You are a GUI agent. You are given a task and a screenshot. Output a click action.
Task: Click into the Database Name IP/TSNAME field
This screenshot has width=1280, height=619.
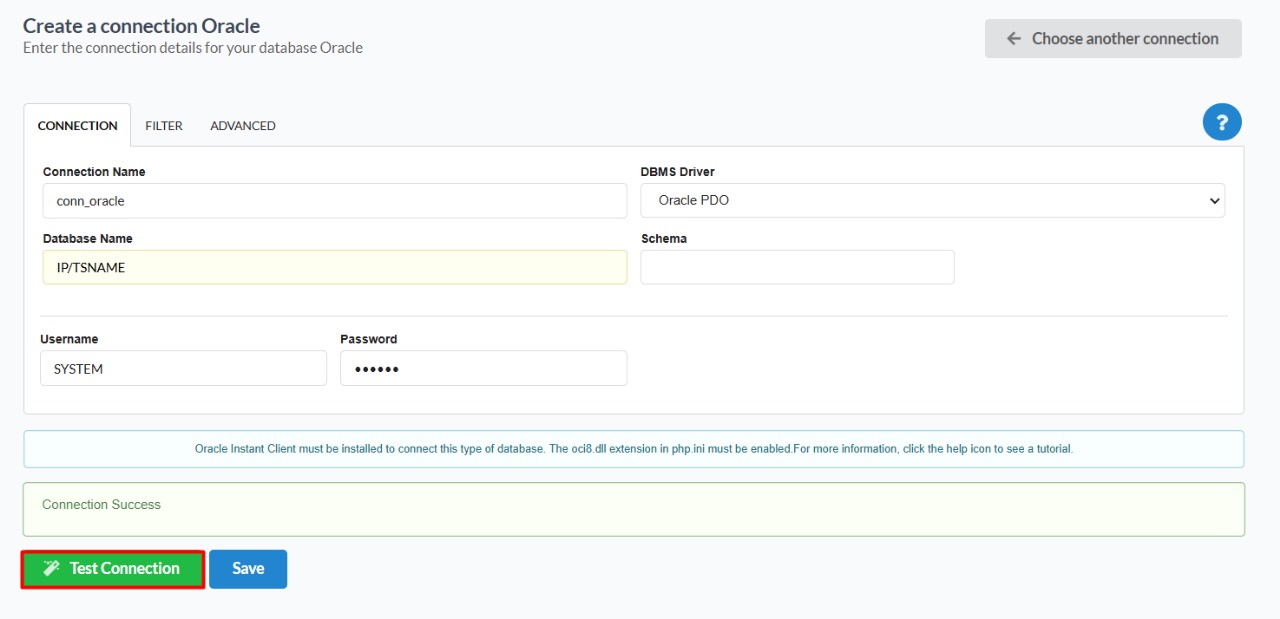coord(334,268)
